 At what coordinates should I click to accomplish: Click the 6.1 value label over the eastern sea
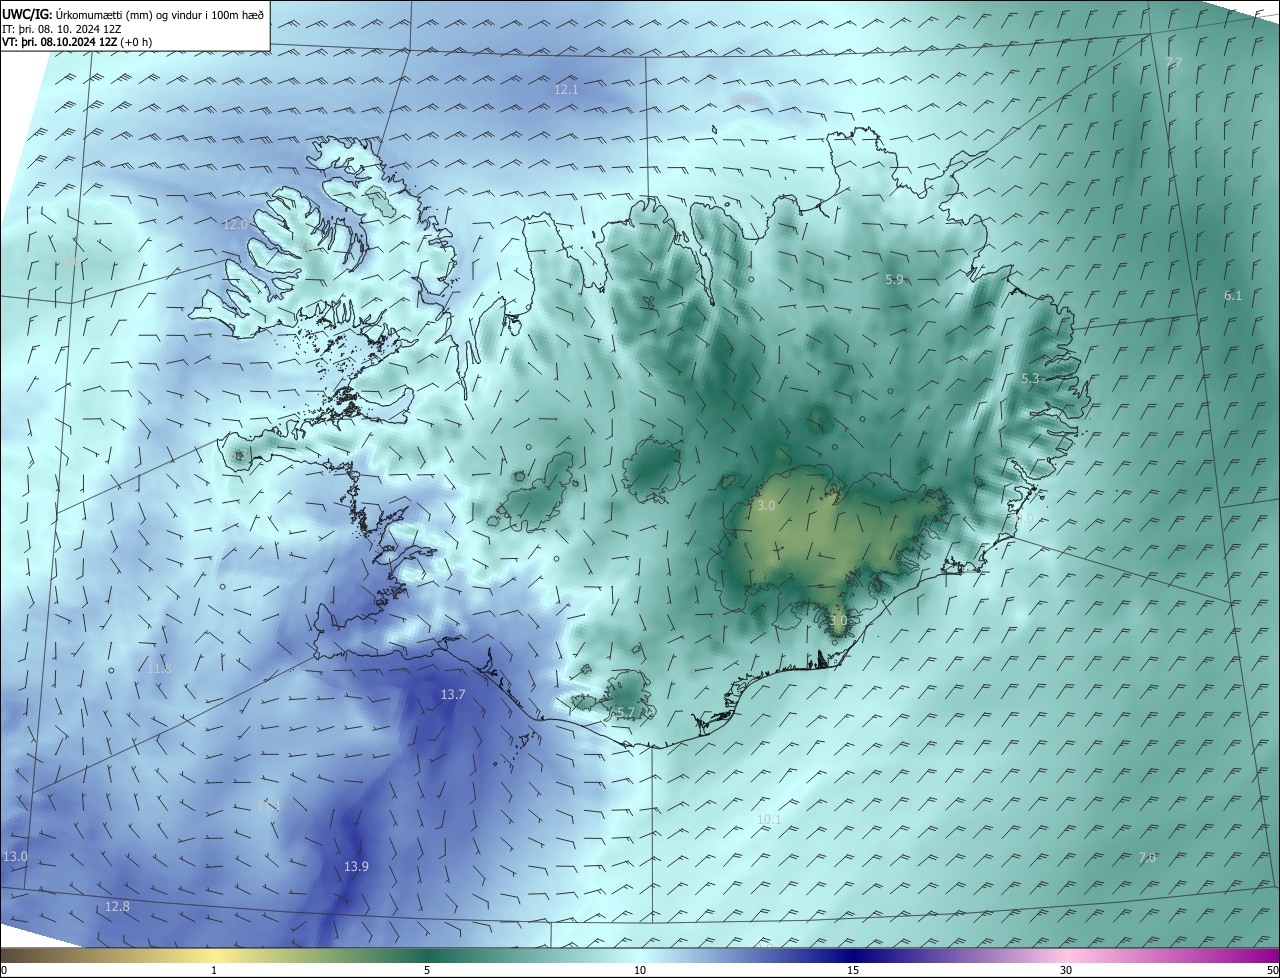click(1232, 296)
